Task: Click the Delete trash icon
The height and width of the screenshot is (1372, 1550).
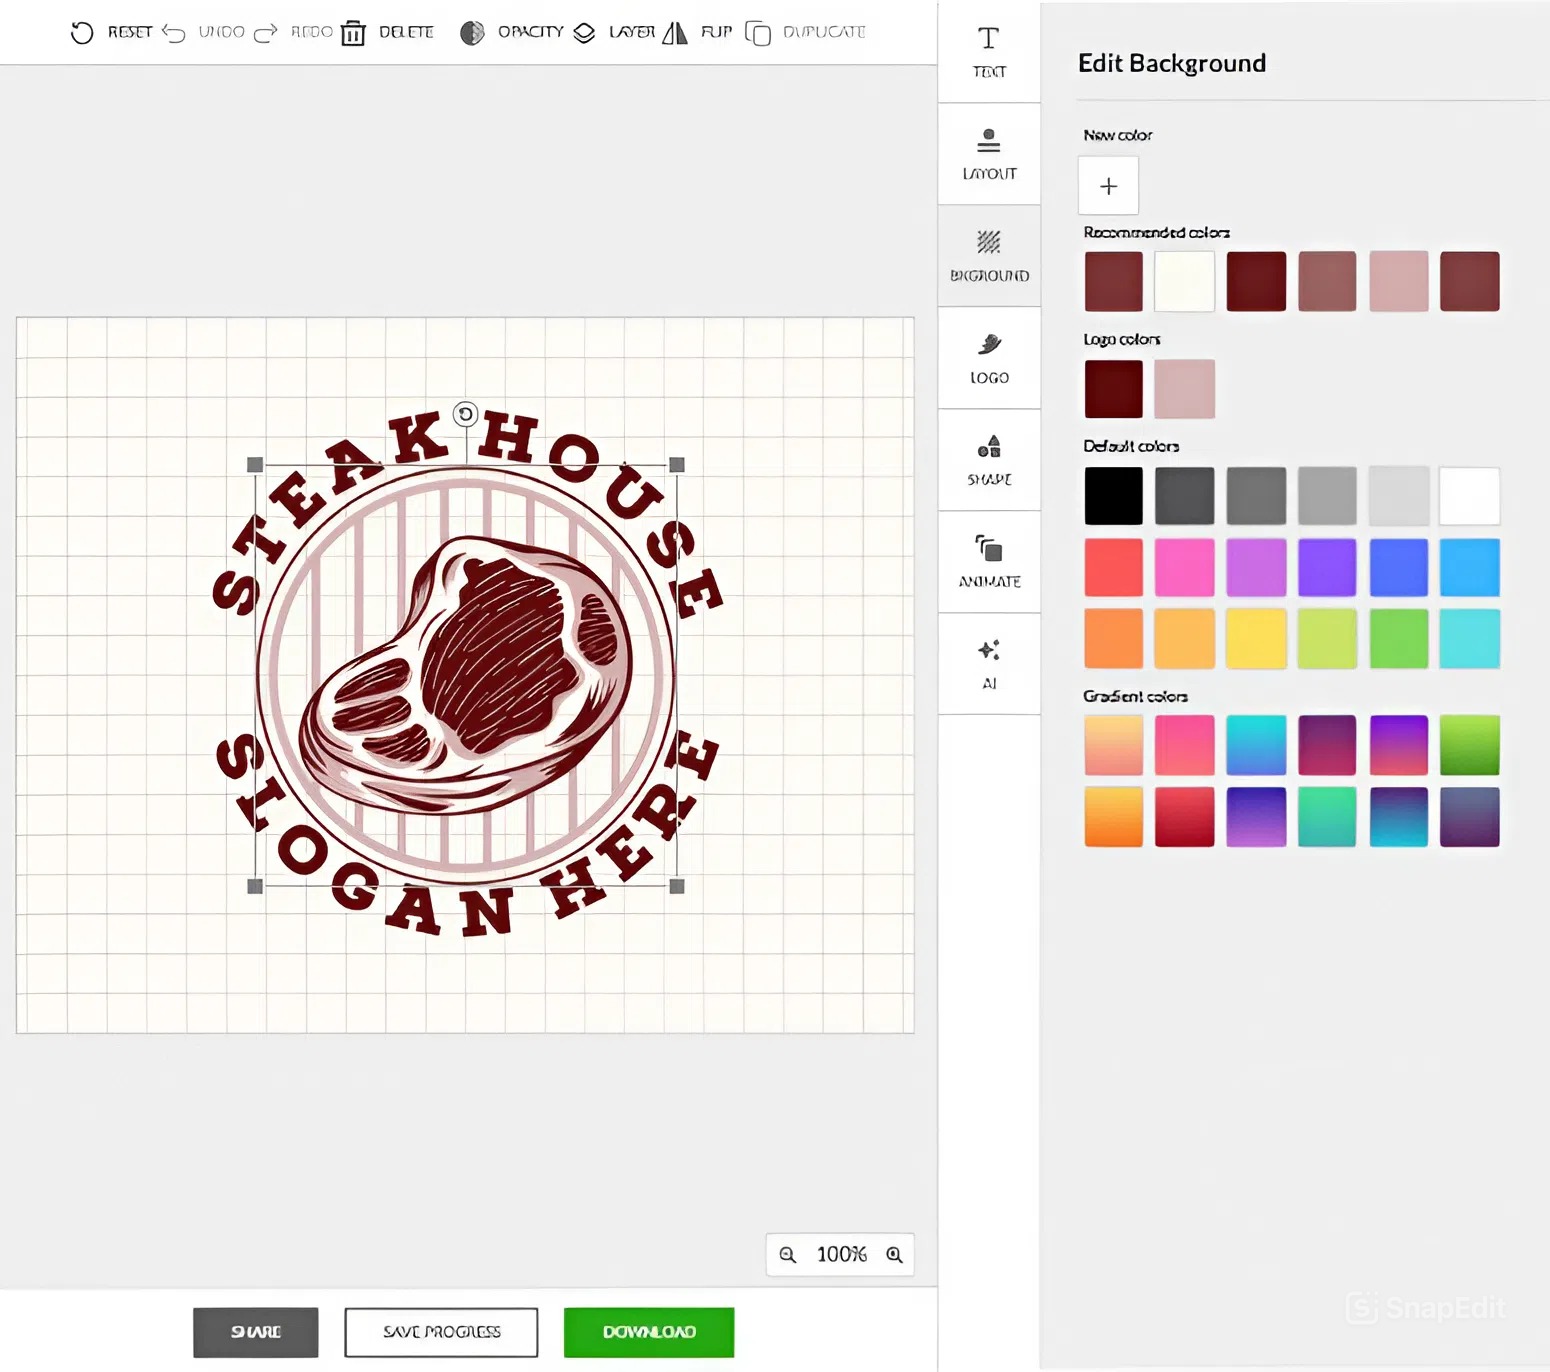Action: point(353,33)
